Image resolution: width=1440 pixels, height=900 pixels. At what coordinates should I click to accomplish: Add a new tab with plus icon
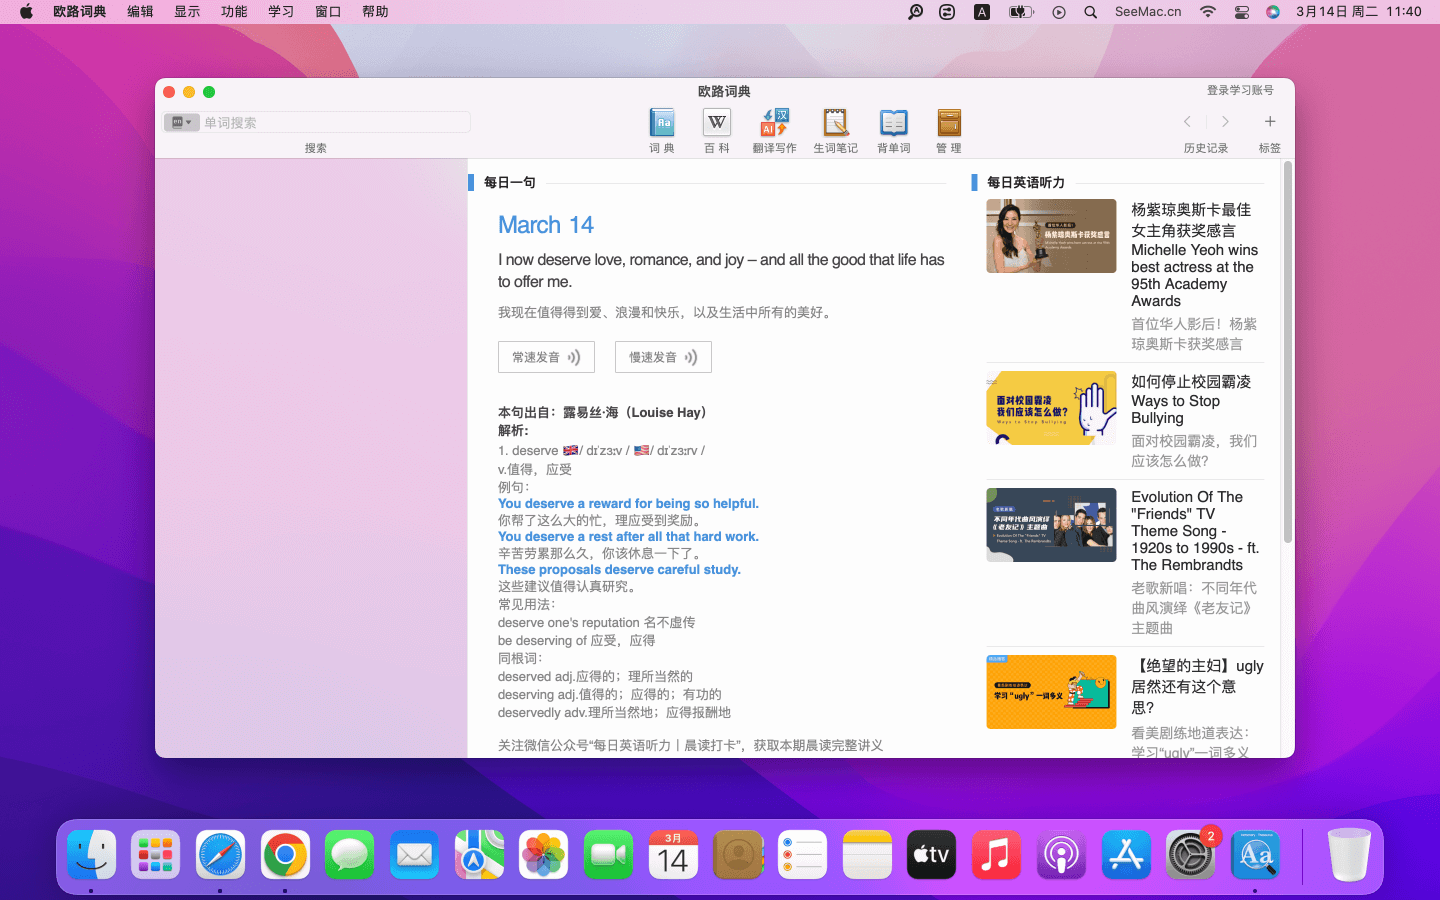(x=1269, y=122)
